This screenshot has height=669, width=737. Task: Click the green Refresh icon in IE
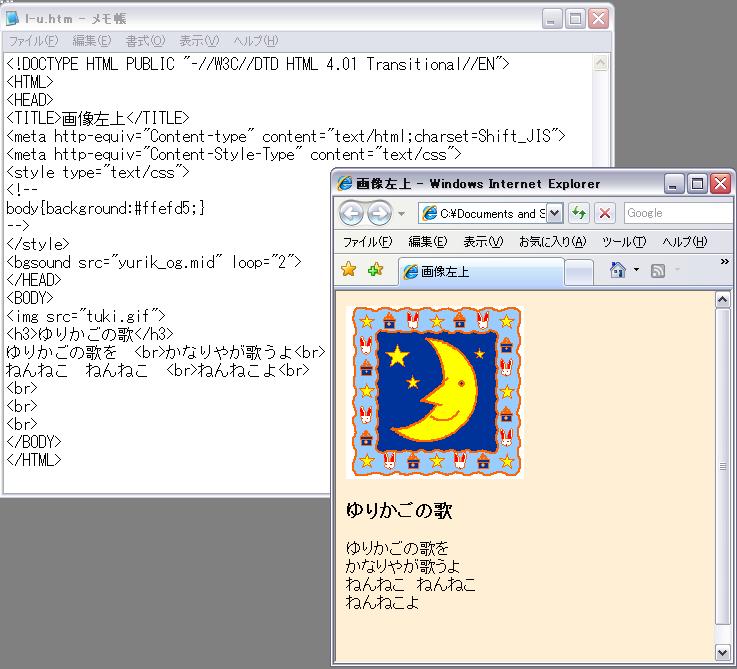pyautogui.click(x=579, y=213)
